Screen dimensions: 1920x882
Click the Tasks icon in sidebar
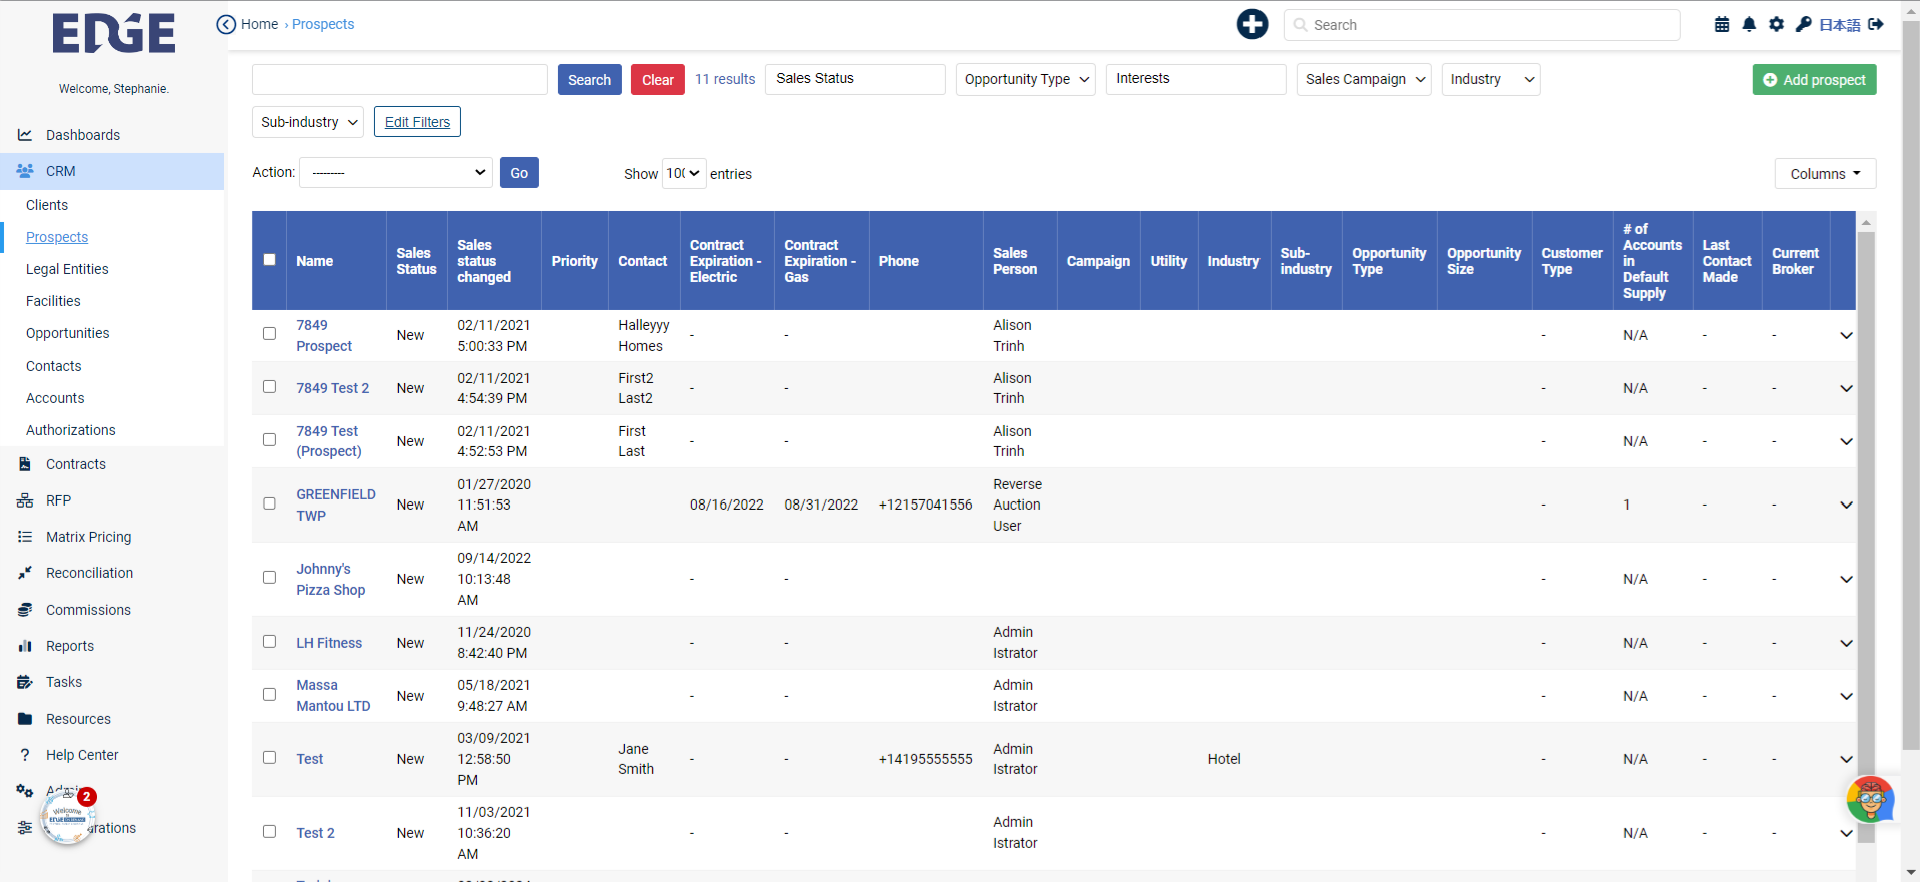tap(25, 682)
